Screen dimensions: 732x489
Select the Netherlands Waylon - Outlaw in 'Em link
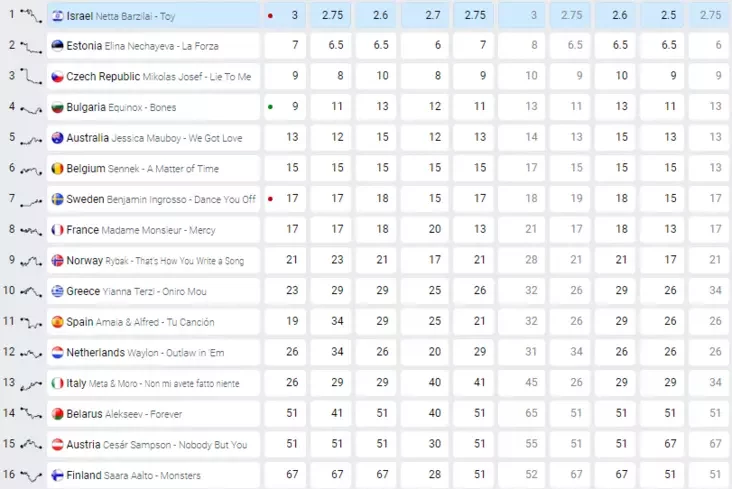point(145,353)
